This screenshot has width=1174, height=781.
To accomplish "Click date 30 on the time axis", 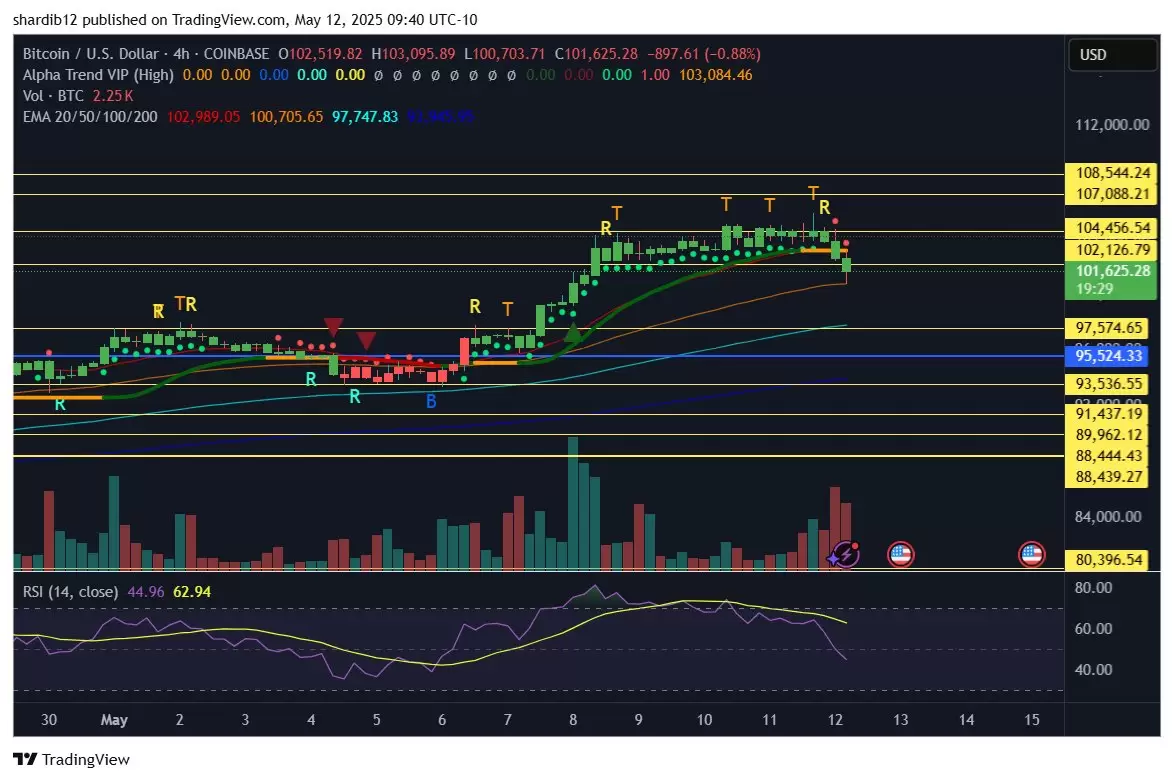I will [x=49, y=720].
